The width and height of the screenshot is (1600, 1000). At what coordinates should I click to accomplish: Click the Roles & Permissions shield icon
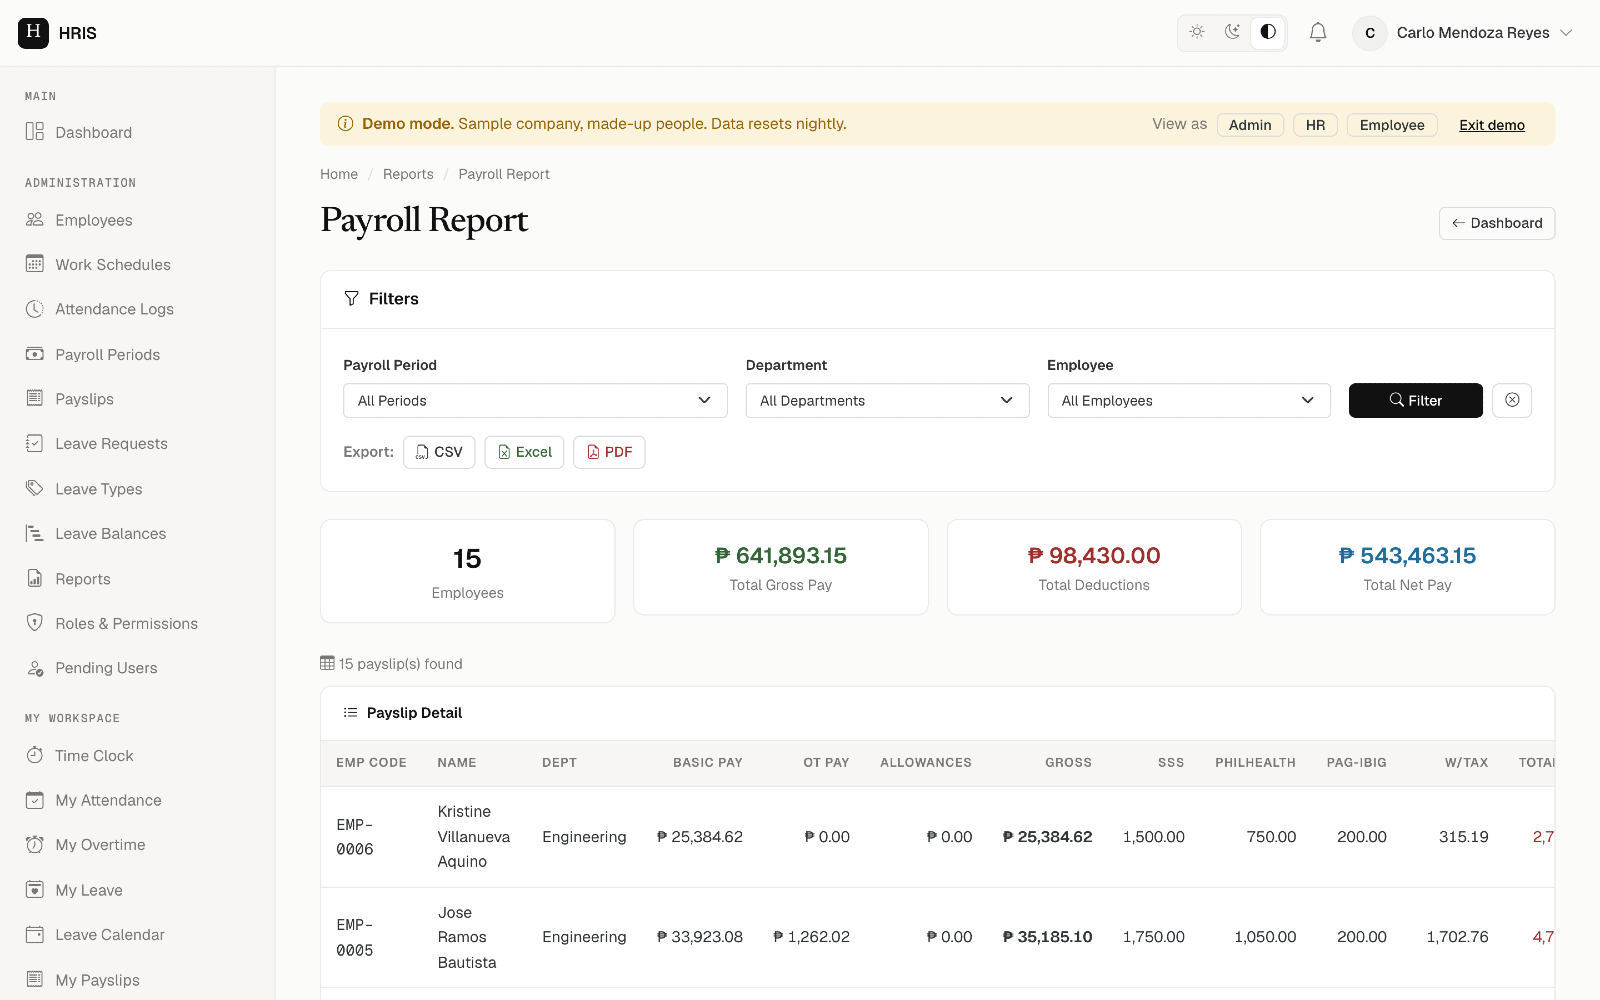point(35,623)
